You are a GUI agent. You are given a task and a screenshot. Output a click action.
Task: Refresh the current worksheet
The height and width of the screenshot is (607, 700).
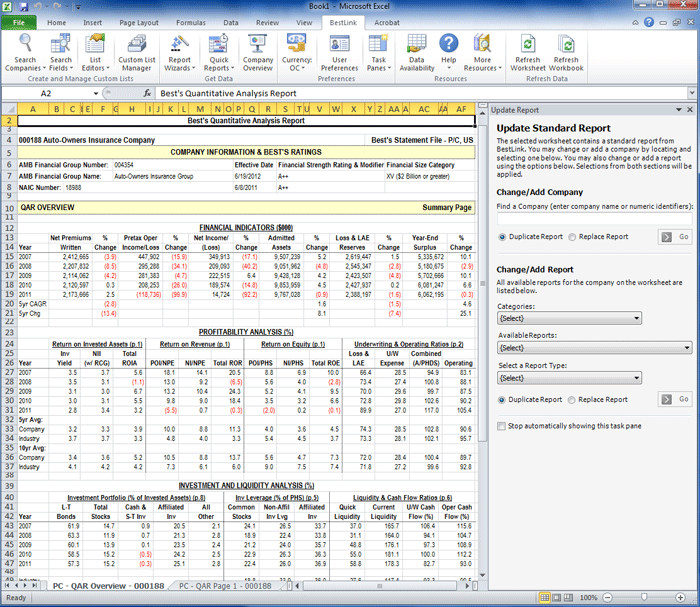pos(528,53)
